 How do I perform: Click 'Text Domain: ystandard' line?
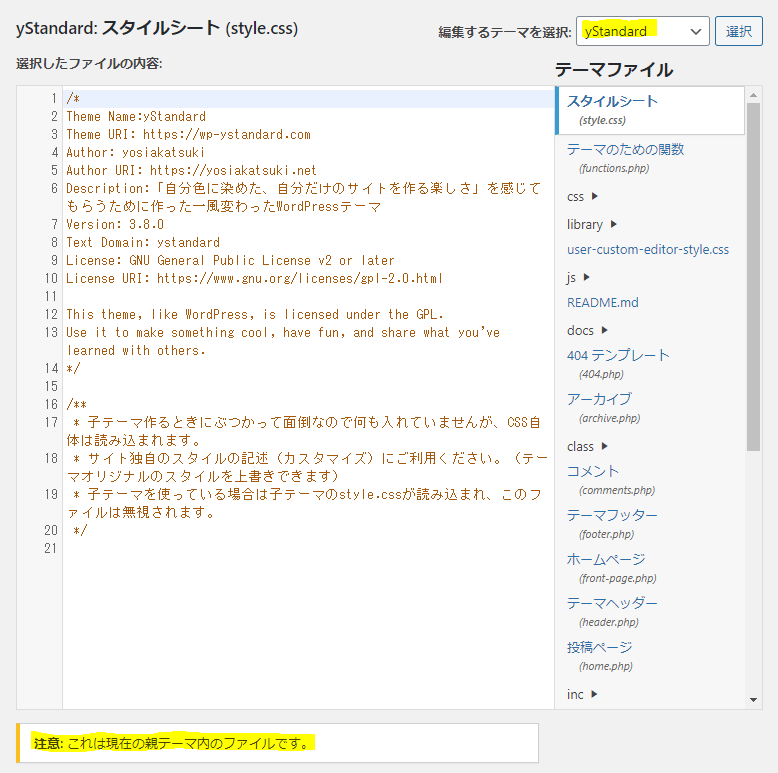click(143, 243)
